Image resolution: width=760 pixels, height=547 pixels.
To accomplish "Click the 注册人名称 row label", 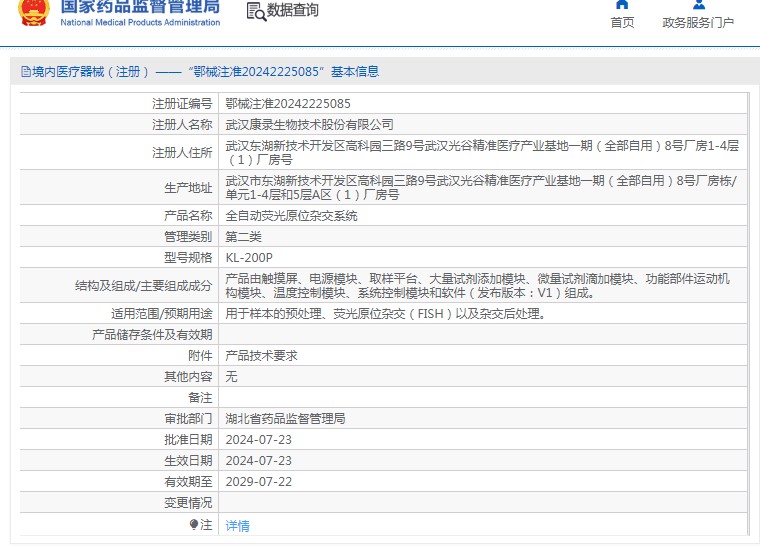I will pos(182,125).
